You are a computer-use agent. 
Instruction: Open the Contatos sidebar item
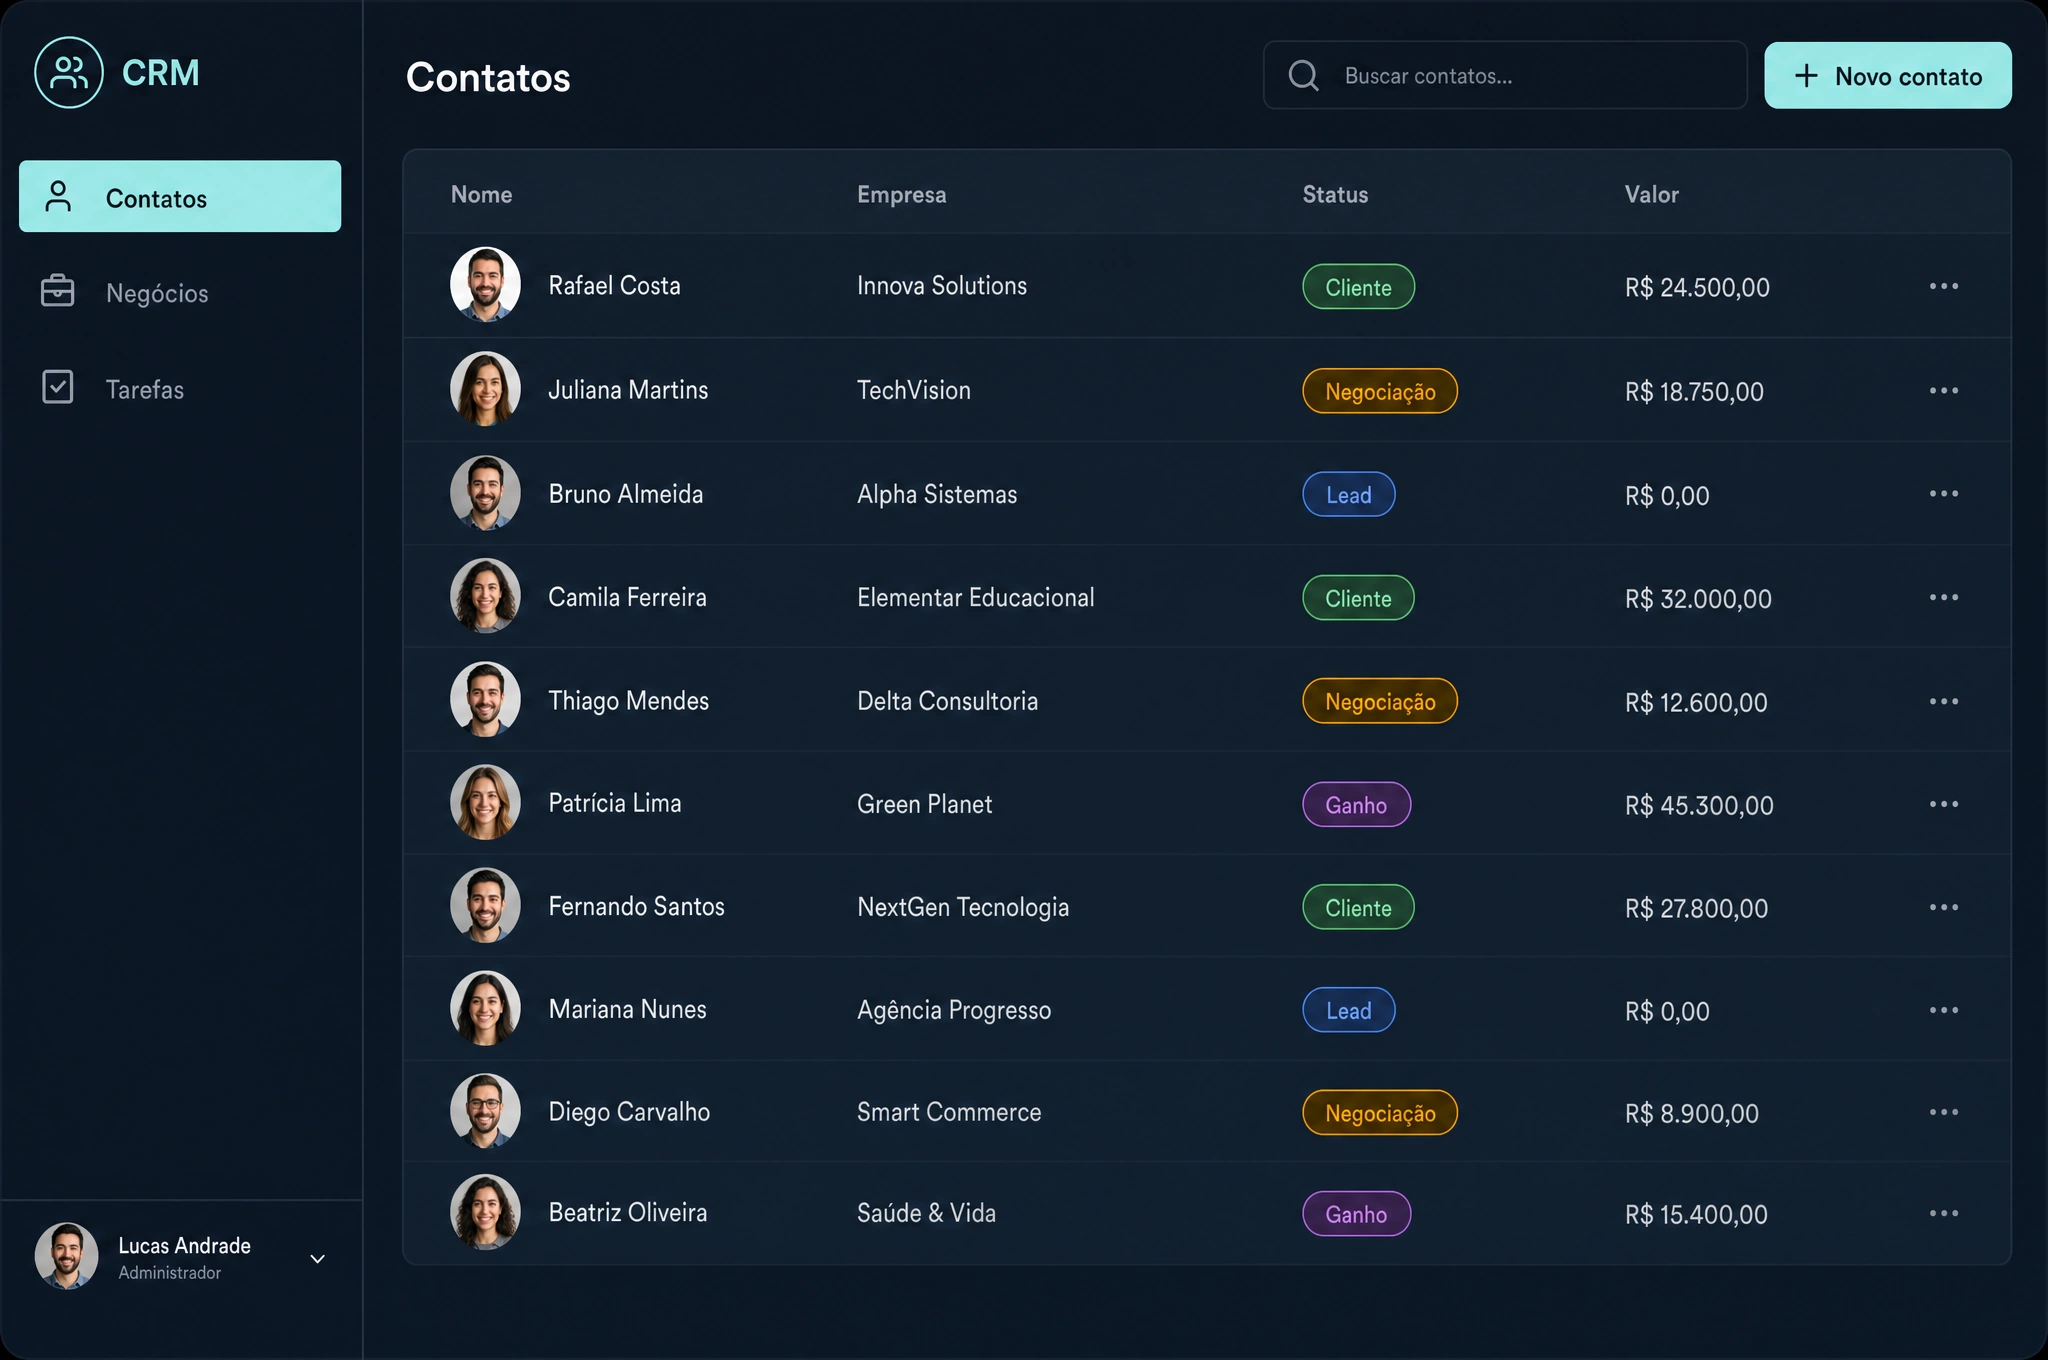[x=180, y=197]
